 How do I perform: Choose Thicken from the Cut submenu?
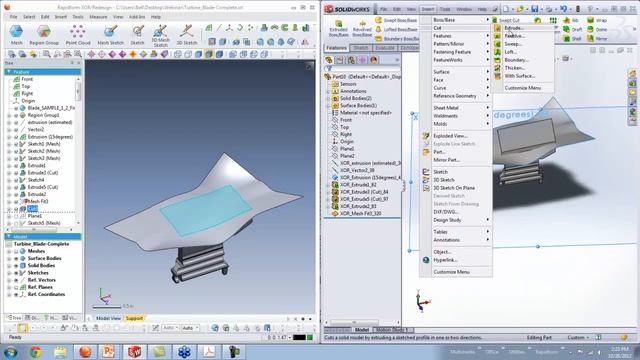coord(524,68)
